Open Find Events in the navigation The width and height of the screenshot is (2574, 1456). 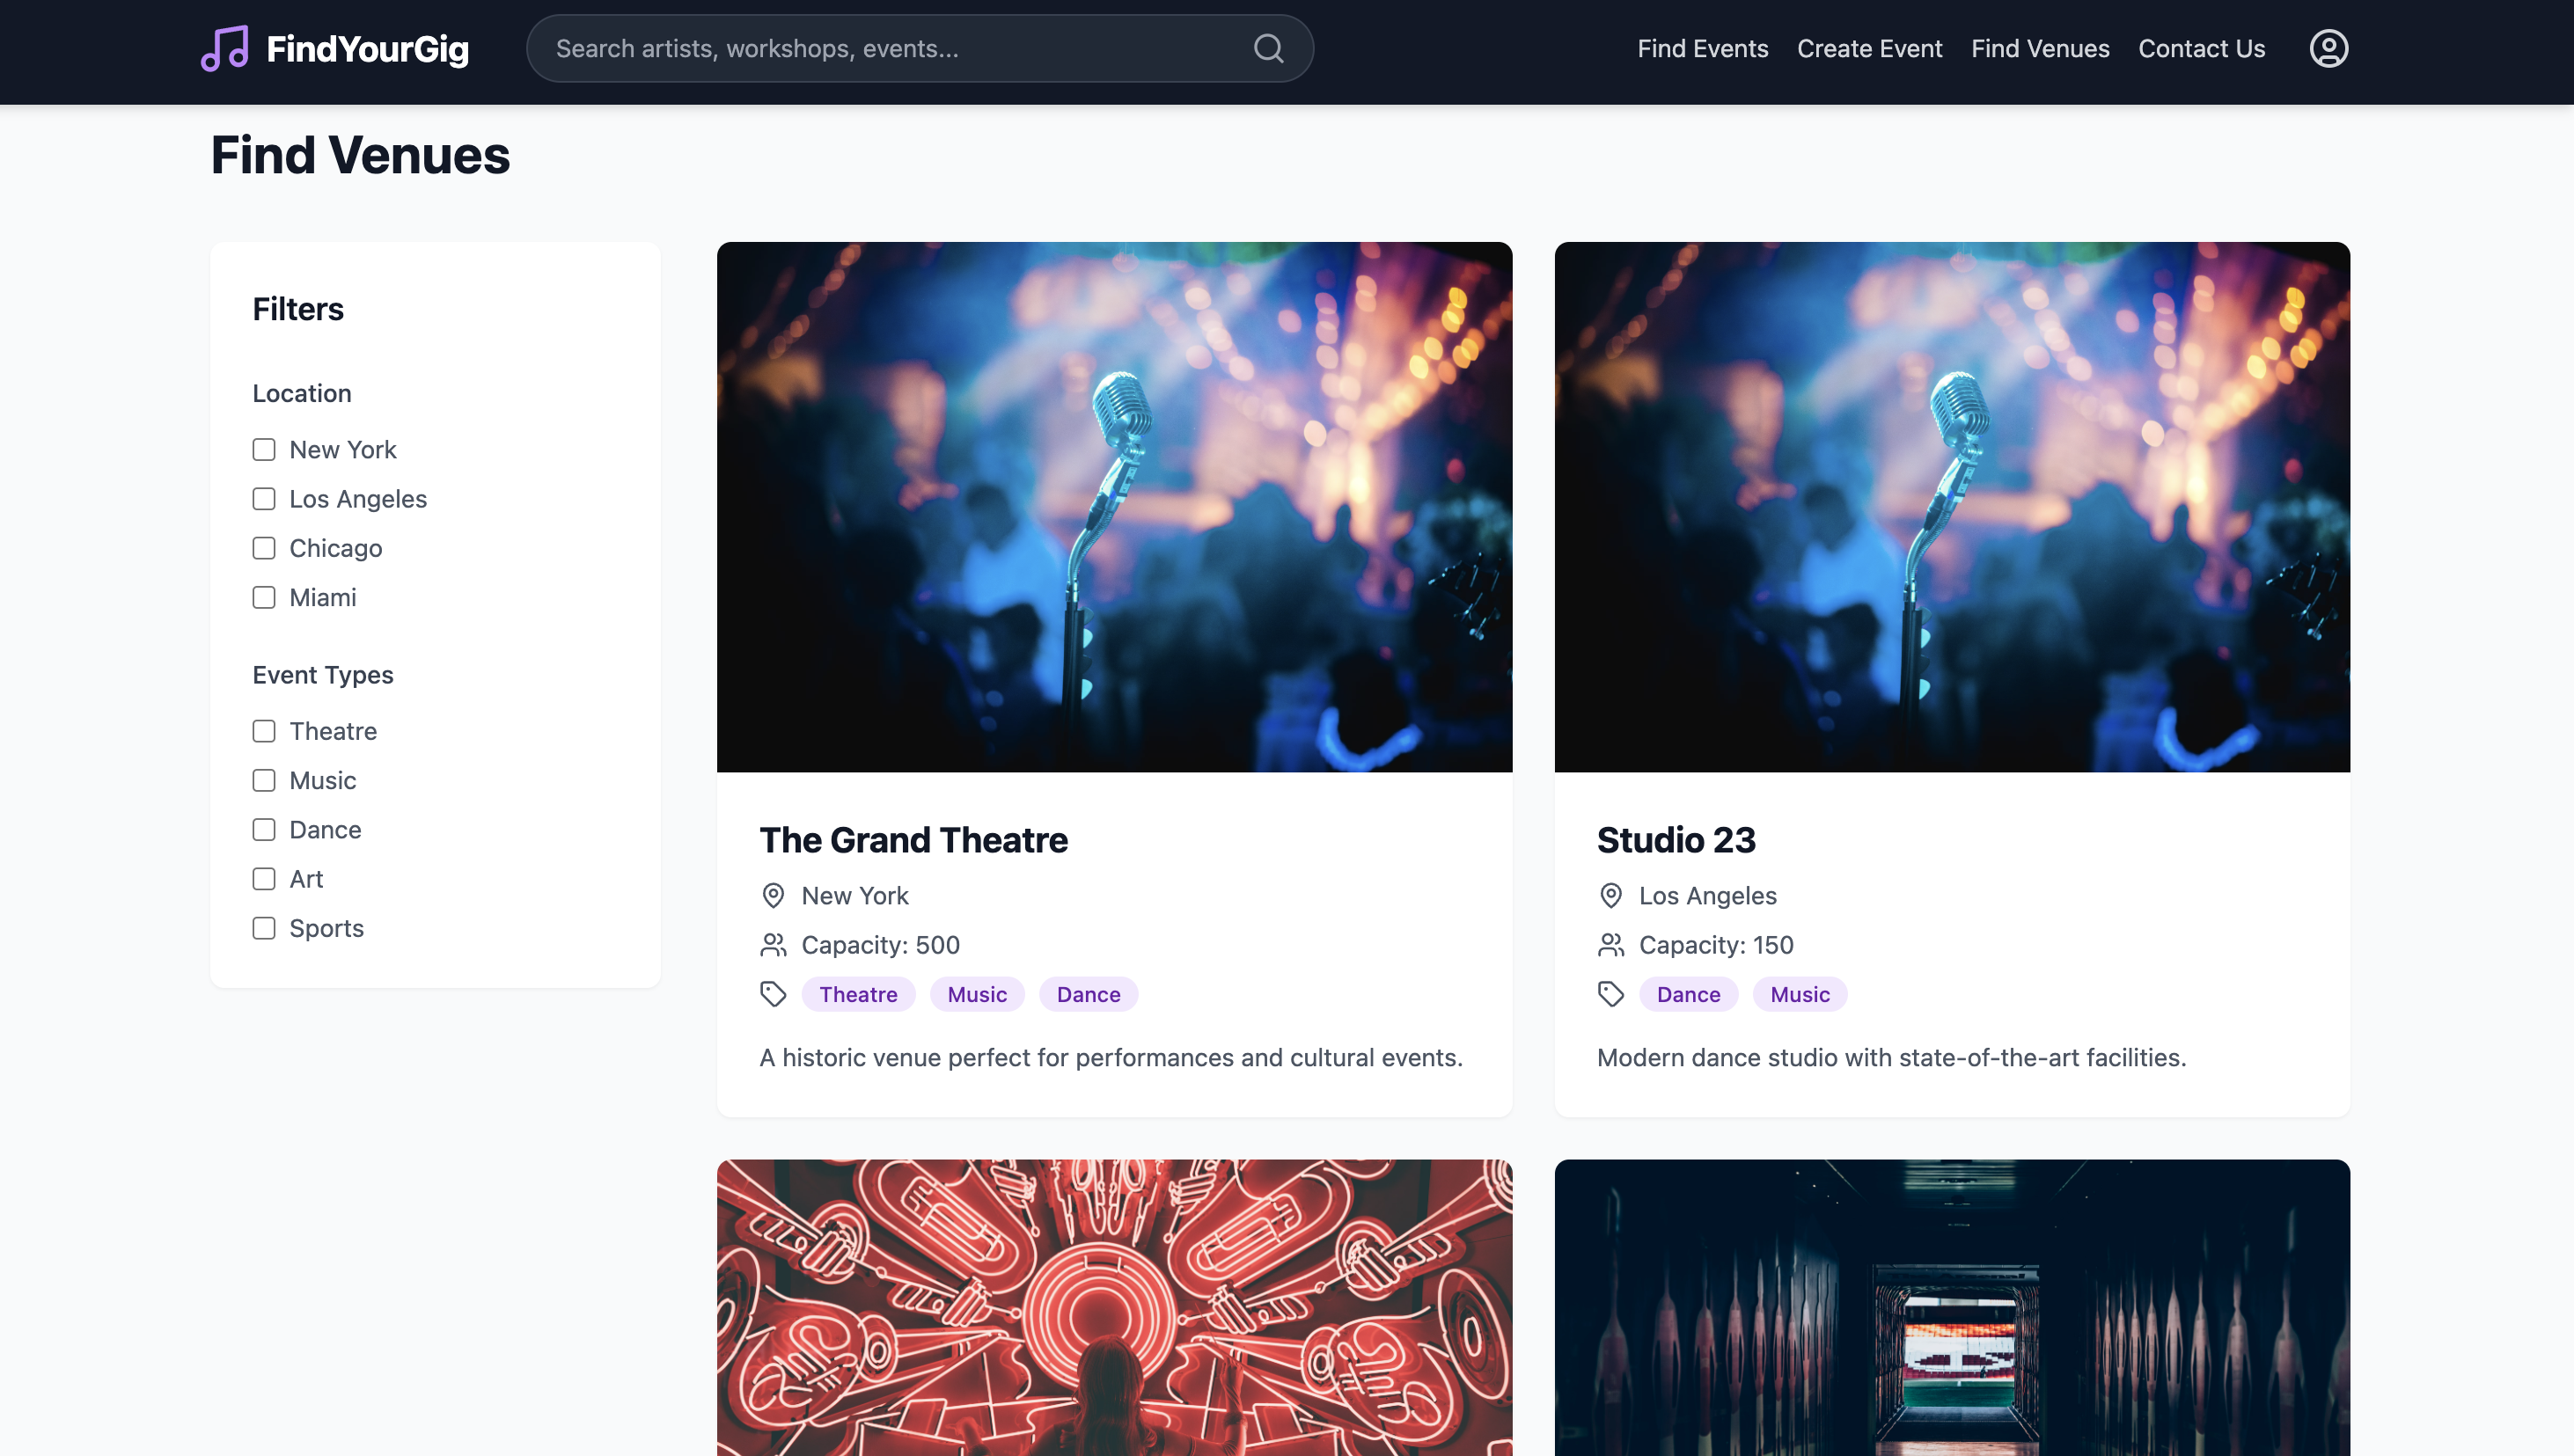coord(1702,48)
